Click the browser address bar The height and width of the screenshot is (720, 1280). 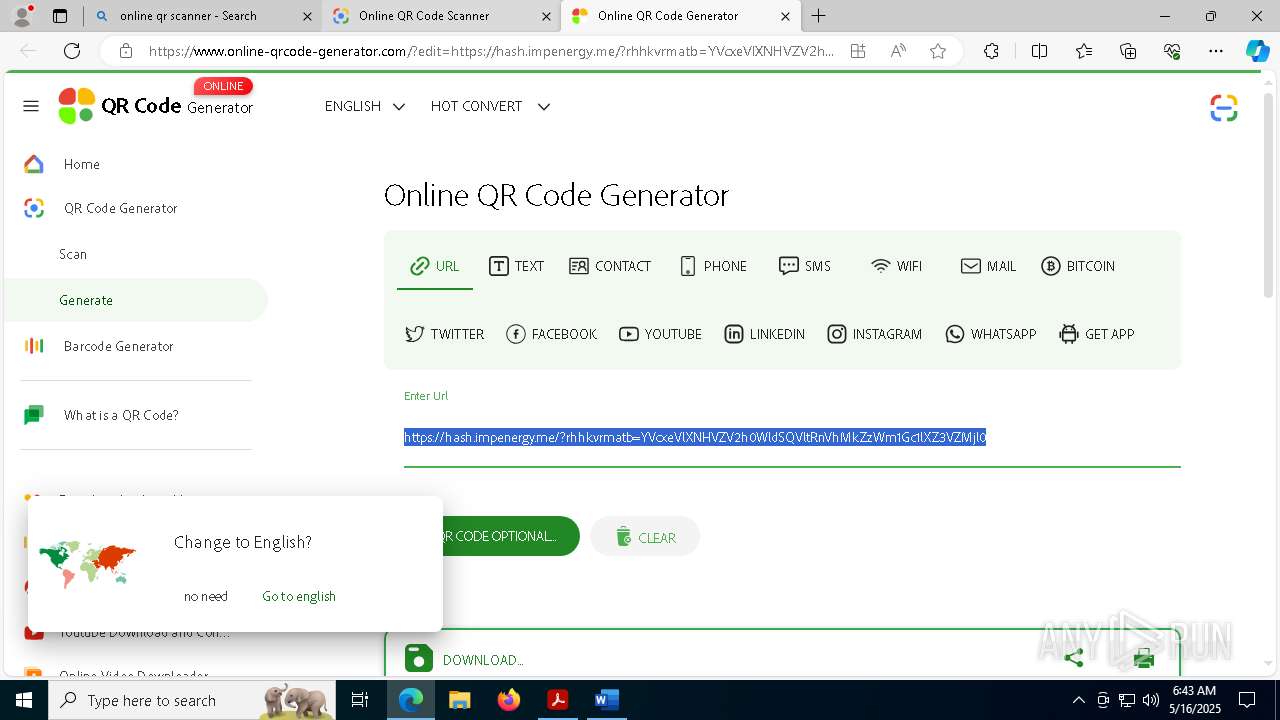click(x=490, y=51)
